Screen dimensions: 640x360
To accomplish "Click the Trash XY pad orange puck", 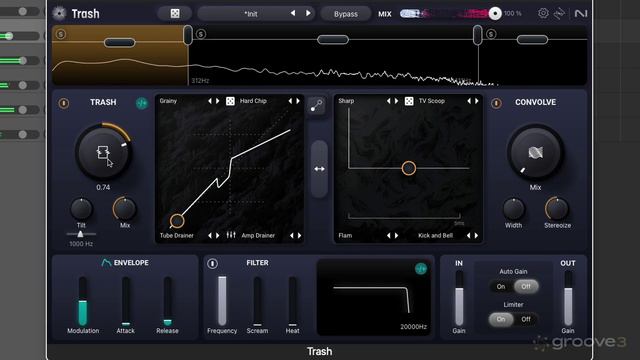I will coord(177,221).
